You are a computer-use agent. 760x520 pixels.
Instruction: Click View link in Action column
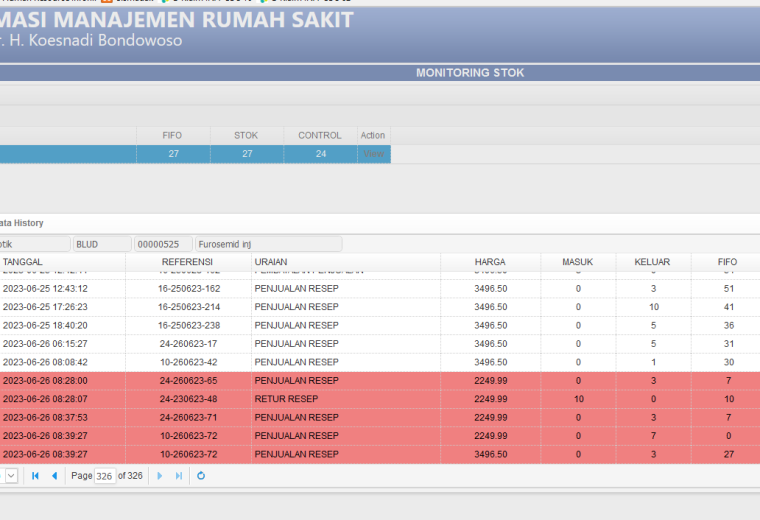coord(373,154)
